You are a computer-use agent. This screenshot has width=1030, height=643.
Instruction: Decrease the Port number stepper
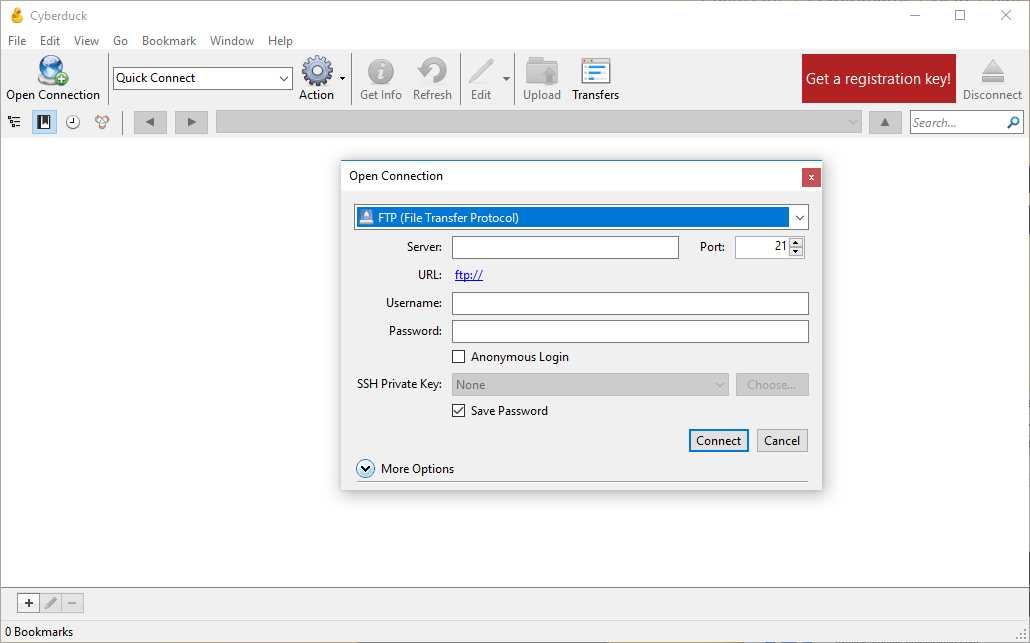point(796,252)
